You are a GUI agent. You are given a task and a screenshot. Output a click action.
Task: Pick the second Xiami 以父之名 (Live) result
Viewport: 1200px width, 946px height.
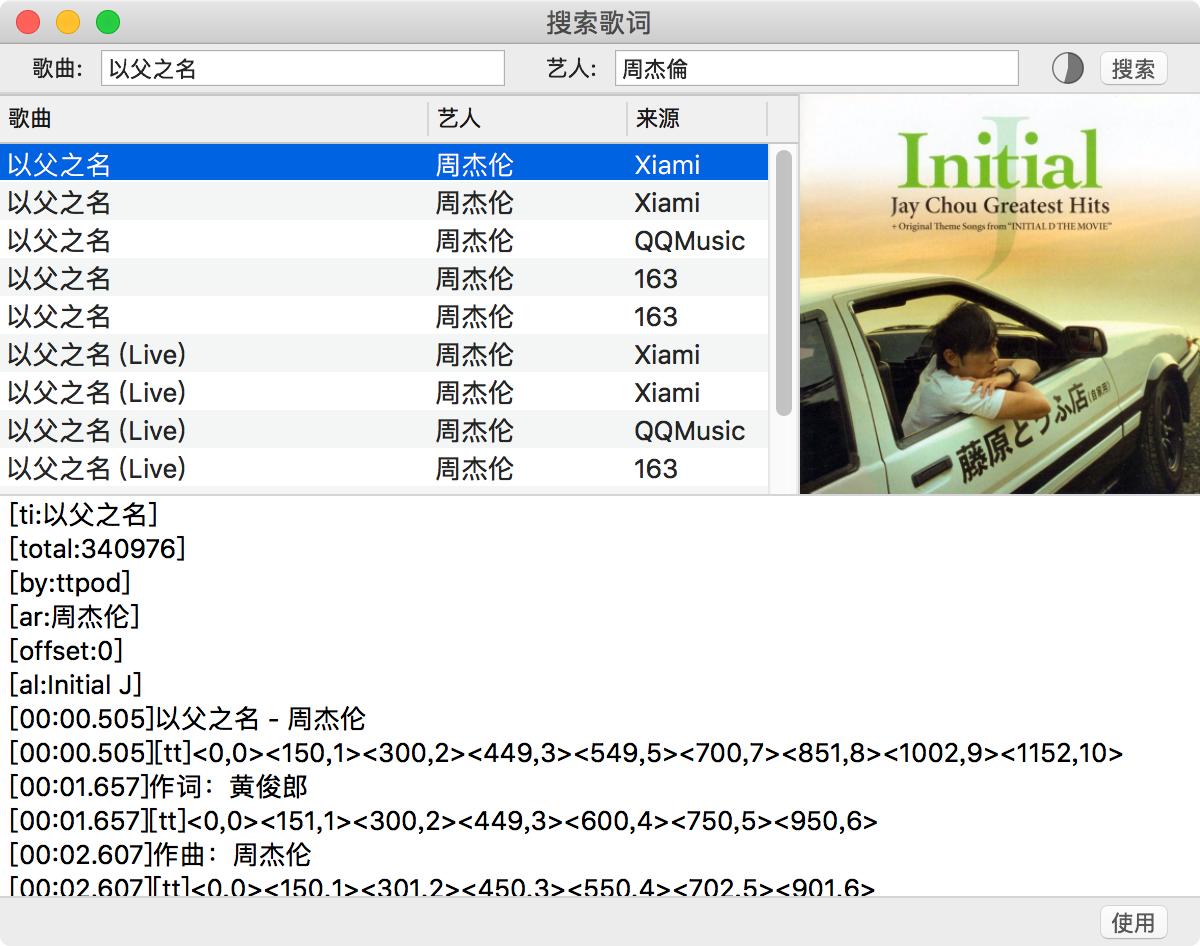pyautogui.click(x=384, y=392)
